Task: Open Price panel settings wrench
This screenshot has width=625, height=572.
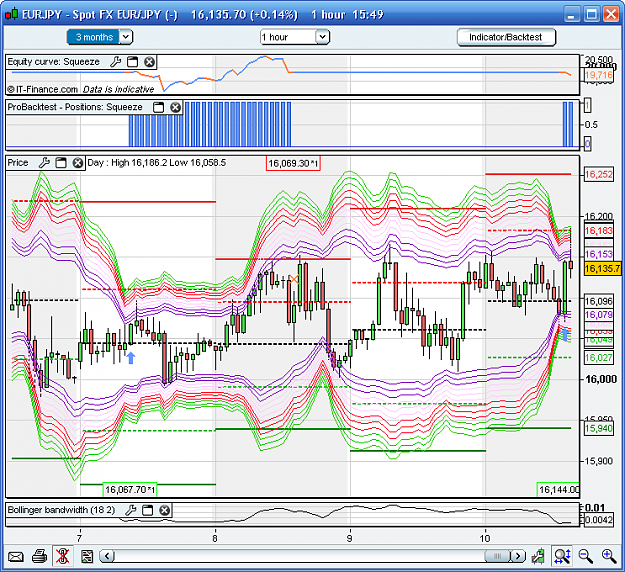Action: (x=44, y=163)
